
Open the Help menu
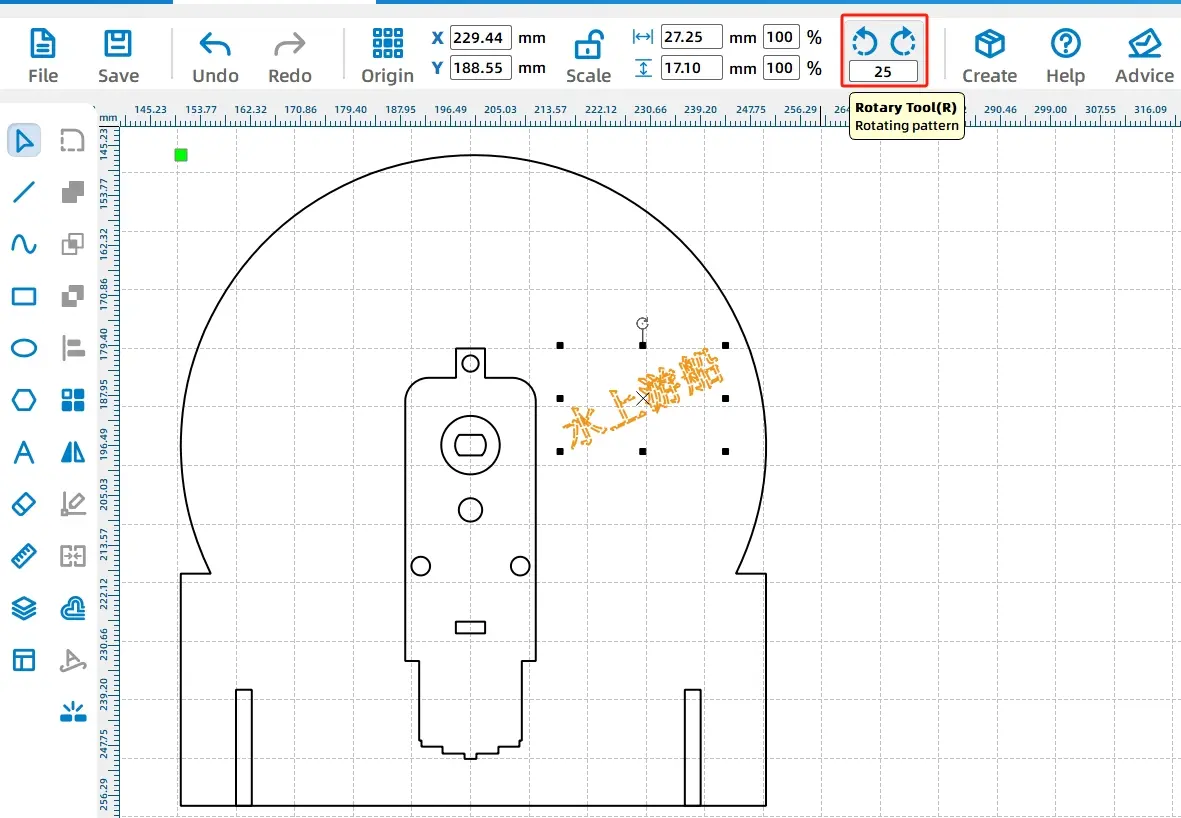pyautogui.click(x=1066, y=56)
